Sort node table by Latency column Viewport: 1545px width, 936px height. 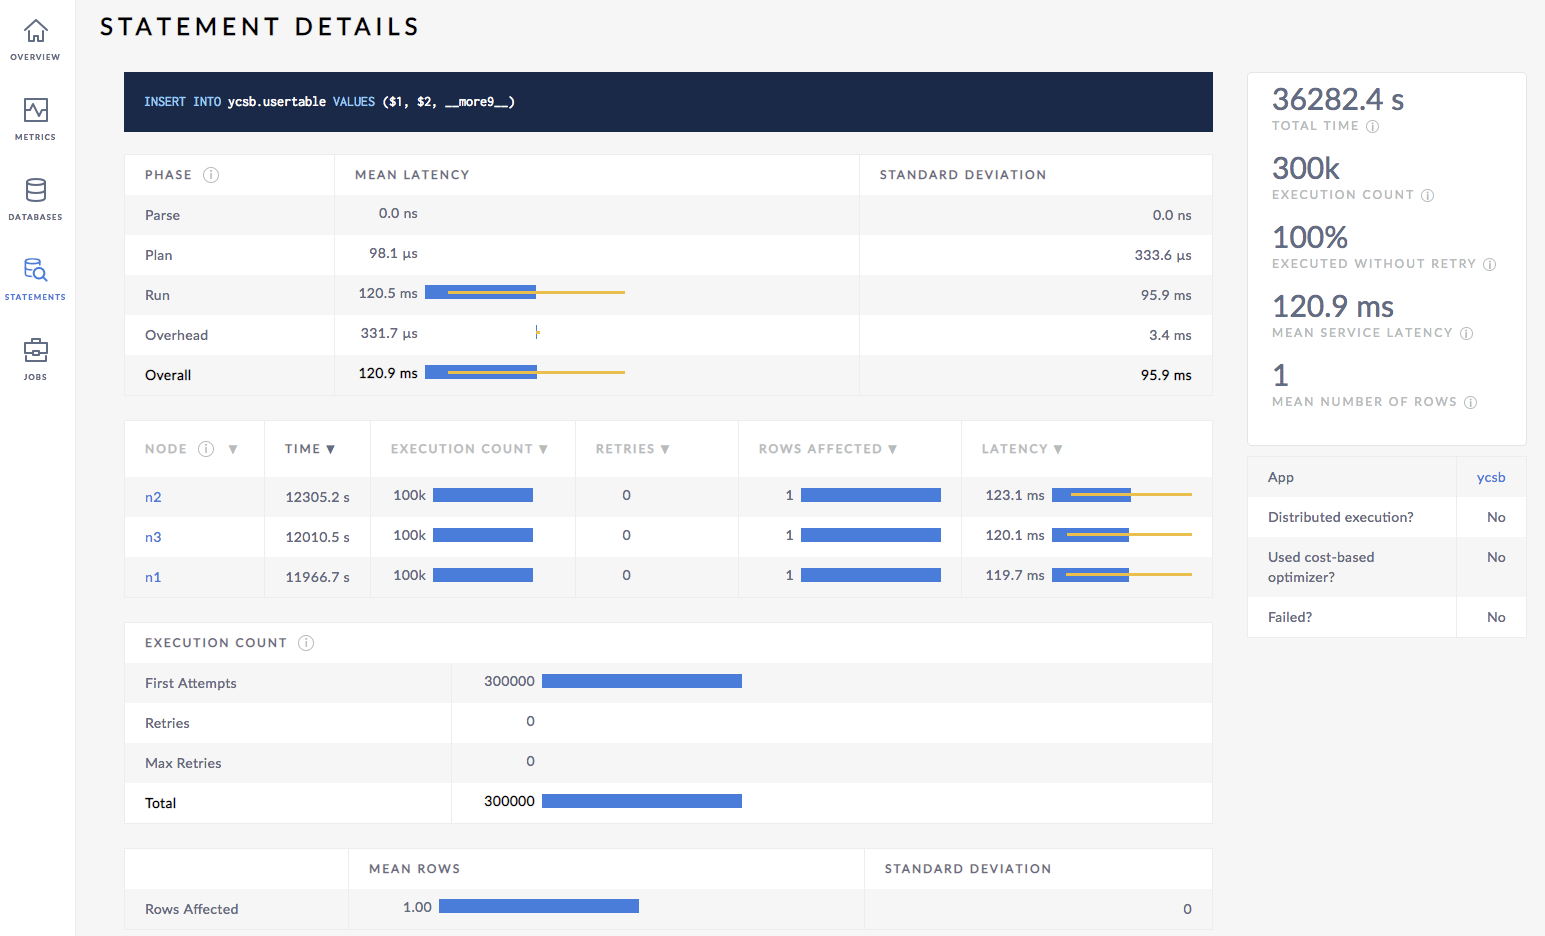point(1021,449)
